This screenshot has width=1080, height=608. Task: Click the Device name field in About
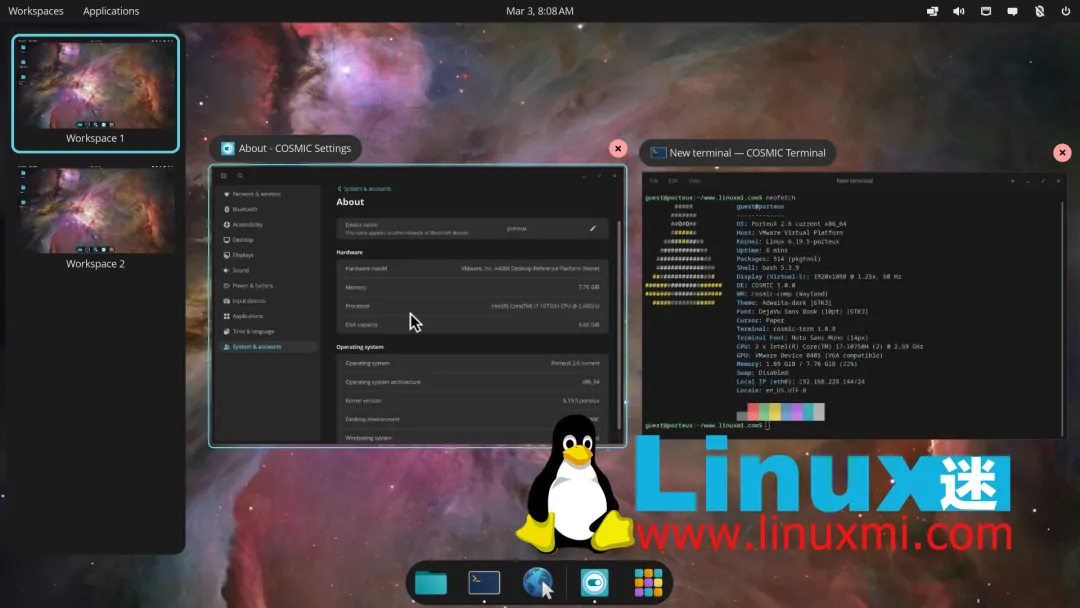472,229
